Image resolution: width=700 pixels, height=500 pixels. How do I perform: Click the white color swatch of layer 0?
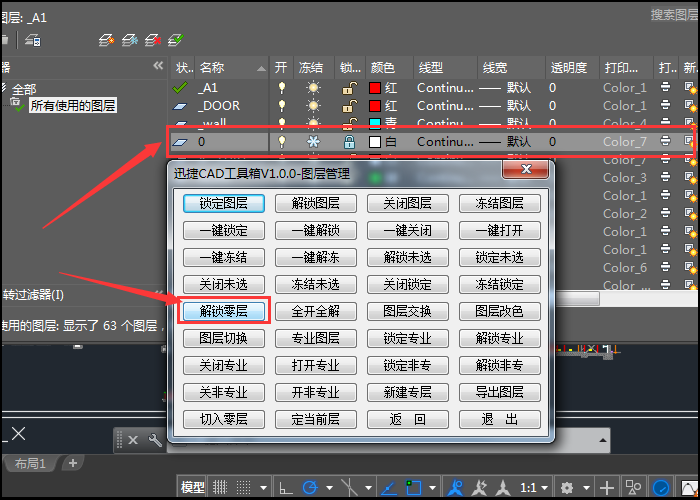click(375, 142)
